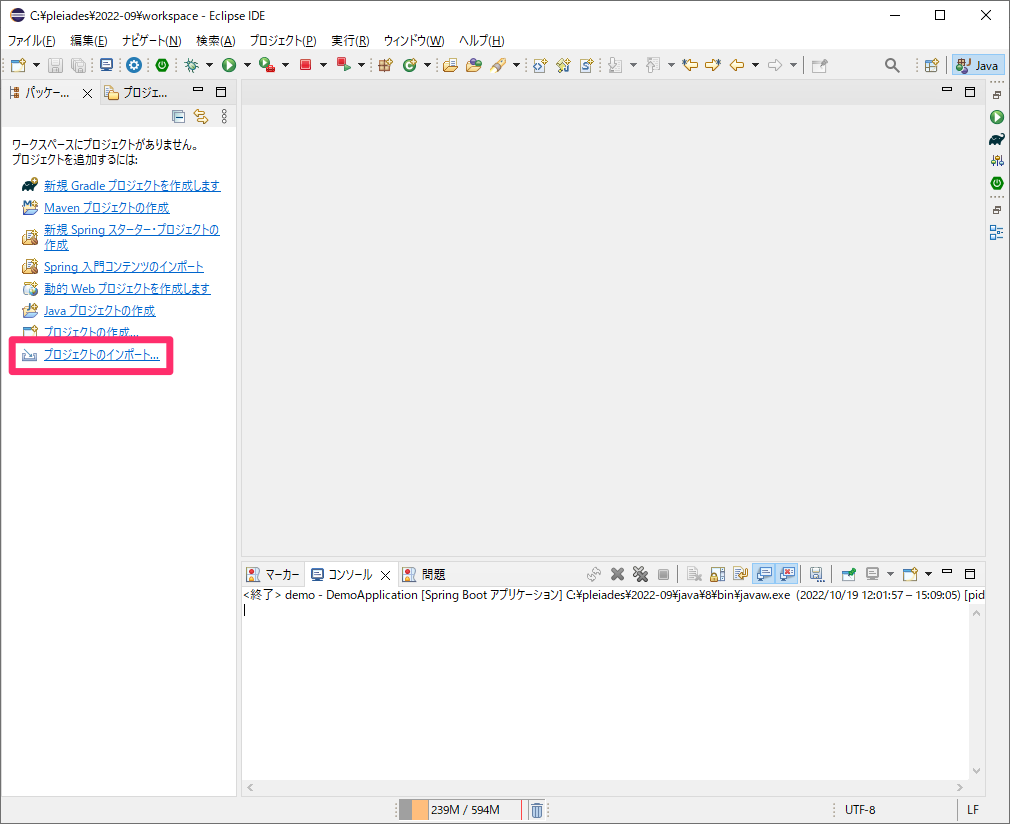
Task: Open the 実行(R) menu
Action: coord(350,41)
